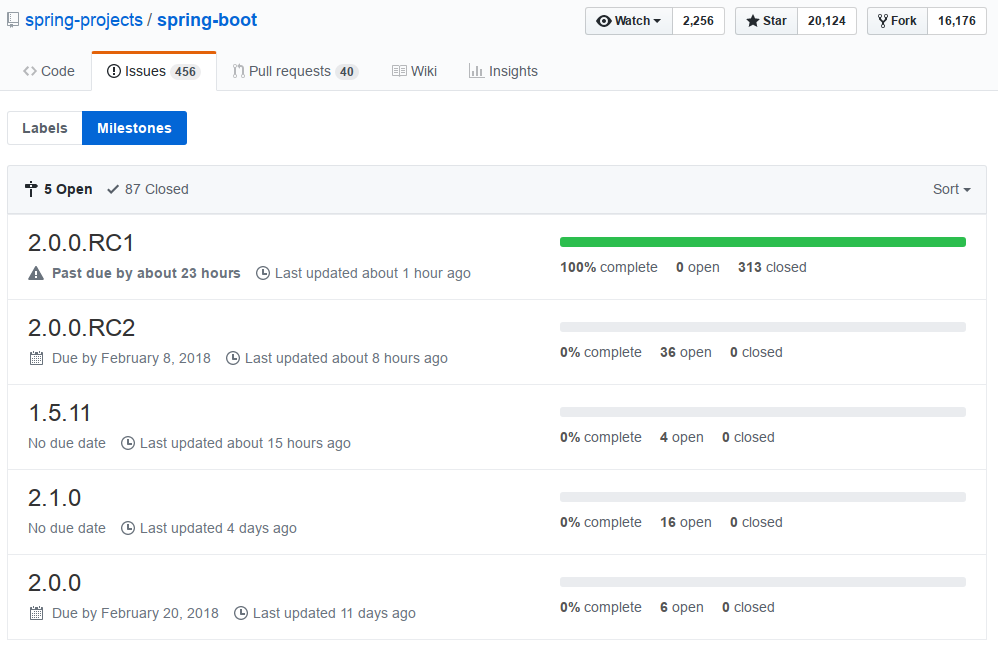Click '6 open' in 2.0.0 row
Image resolution: width=998 pixels, height=649 pixels.
(682, 607)
